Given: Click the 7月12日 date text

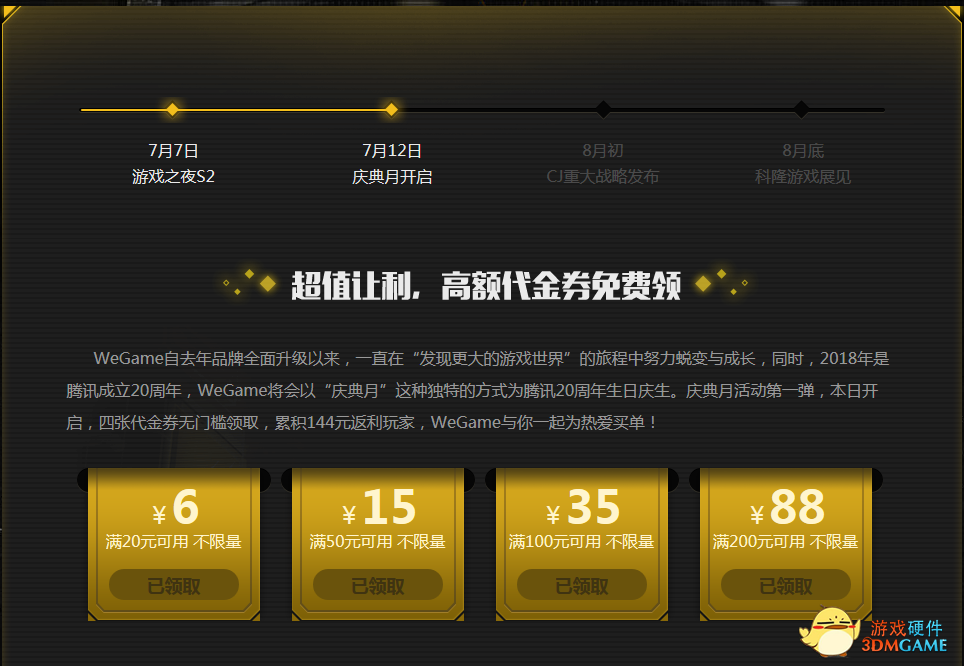Looking at the screenshot, I should point(392,151).
